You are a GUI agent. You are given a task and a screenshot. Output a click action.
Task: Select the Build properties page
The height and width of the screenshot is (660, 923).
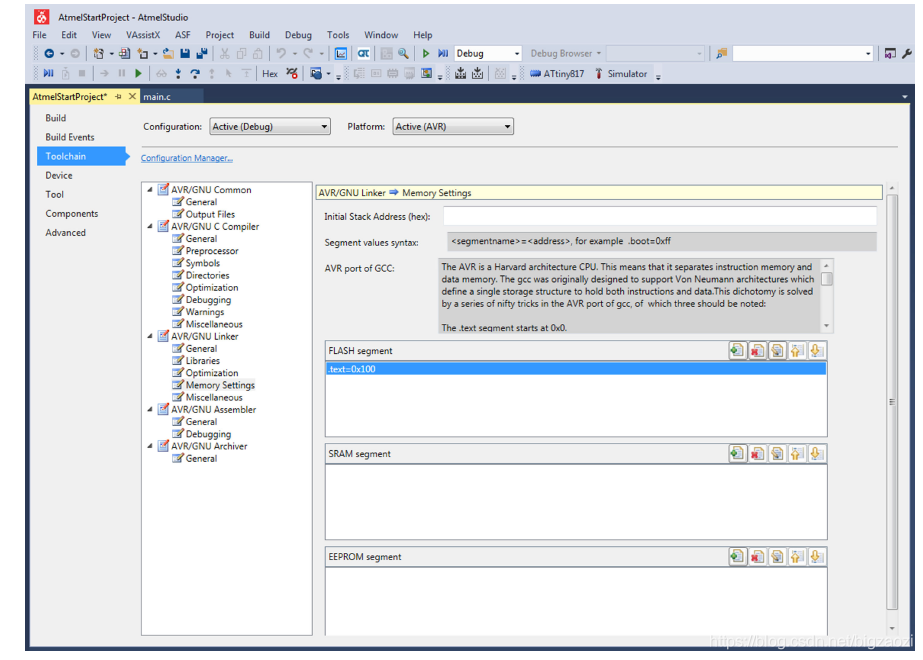click(55, 118)
